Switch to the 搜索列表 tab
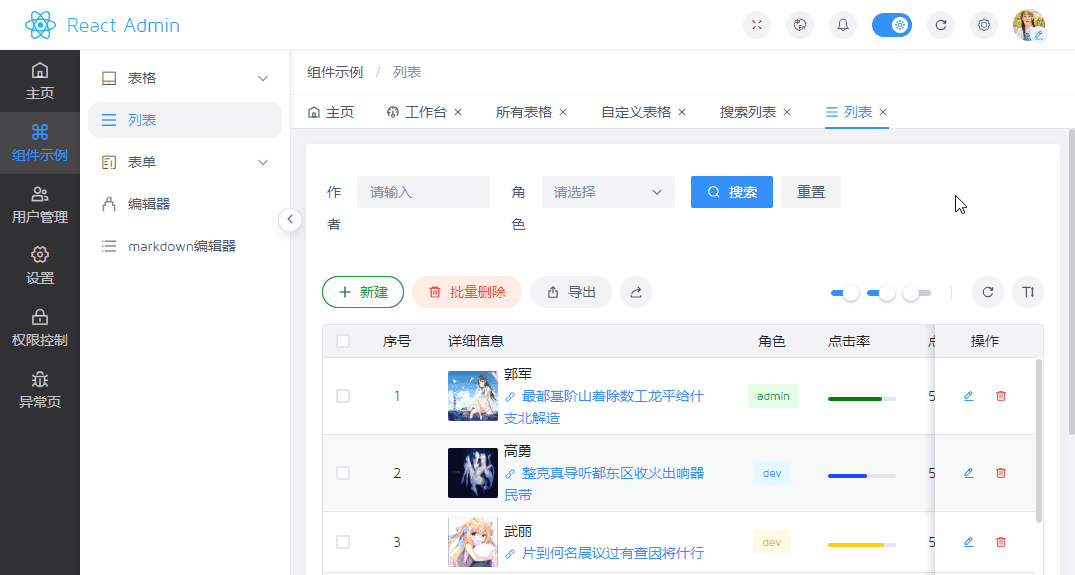 click(747, 112)
